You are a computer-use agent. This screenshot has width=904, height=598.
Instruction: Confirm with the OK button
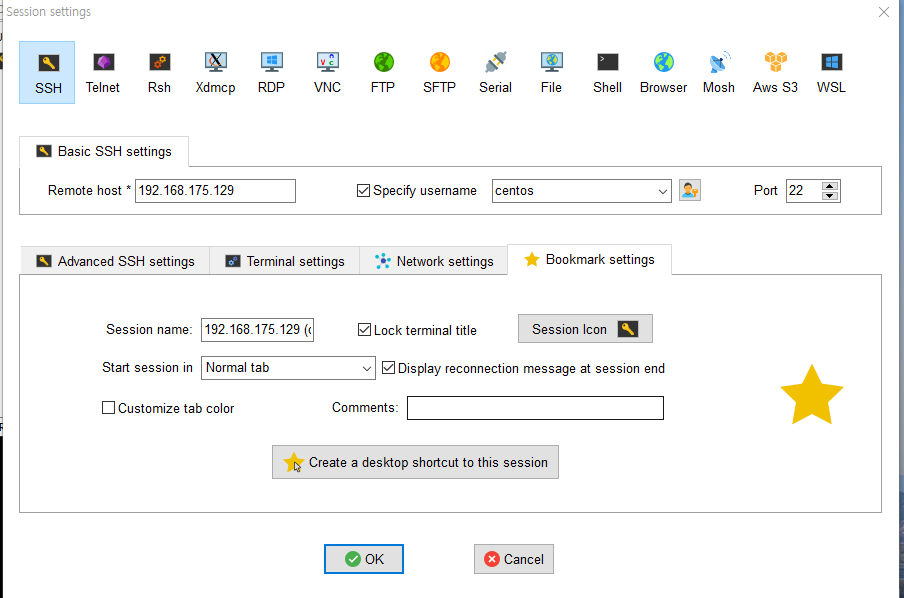(x=364, y=559)
